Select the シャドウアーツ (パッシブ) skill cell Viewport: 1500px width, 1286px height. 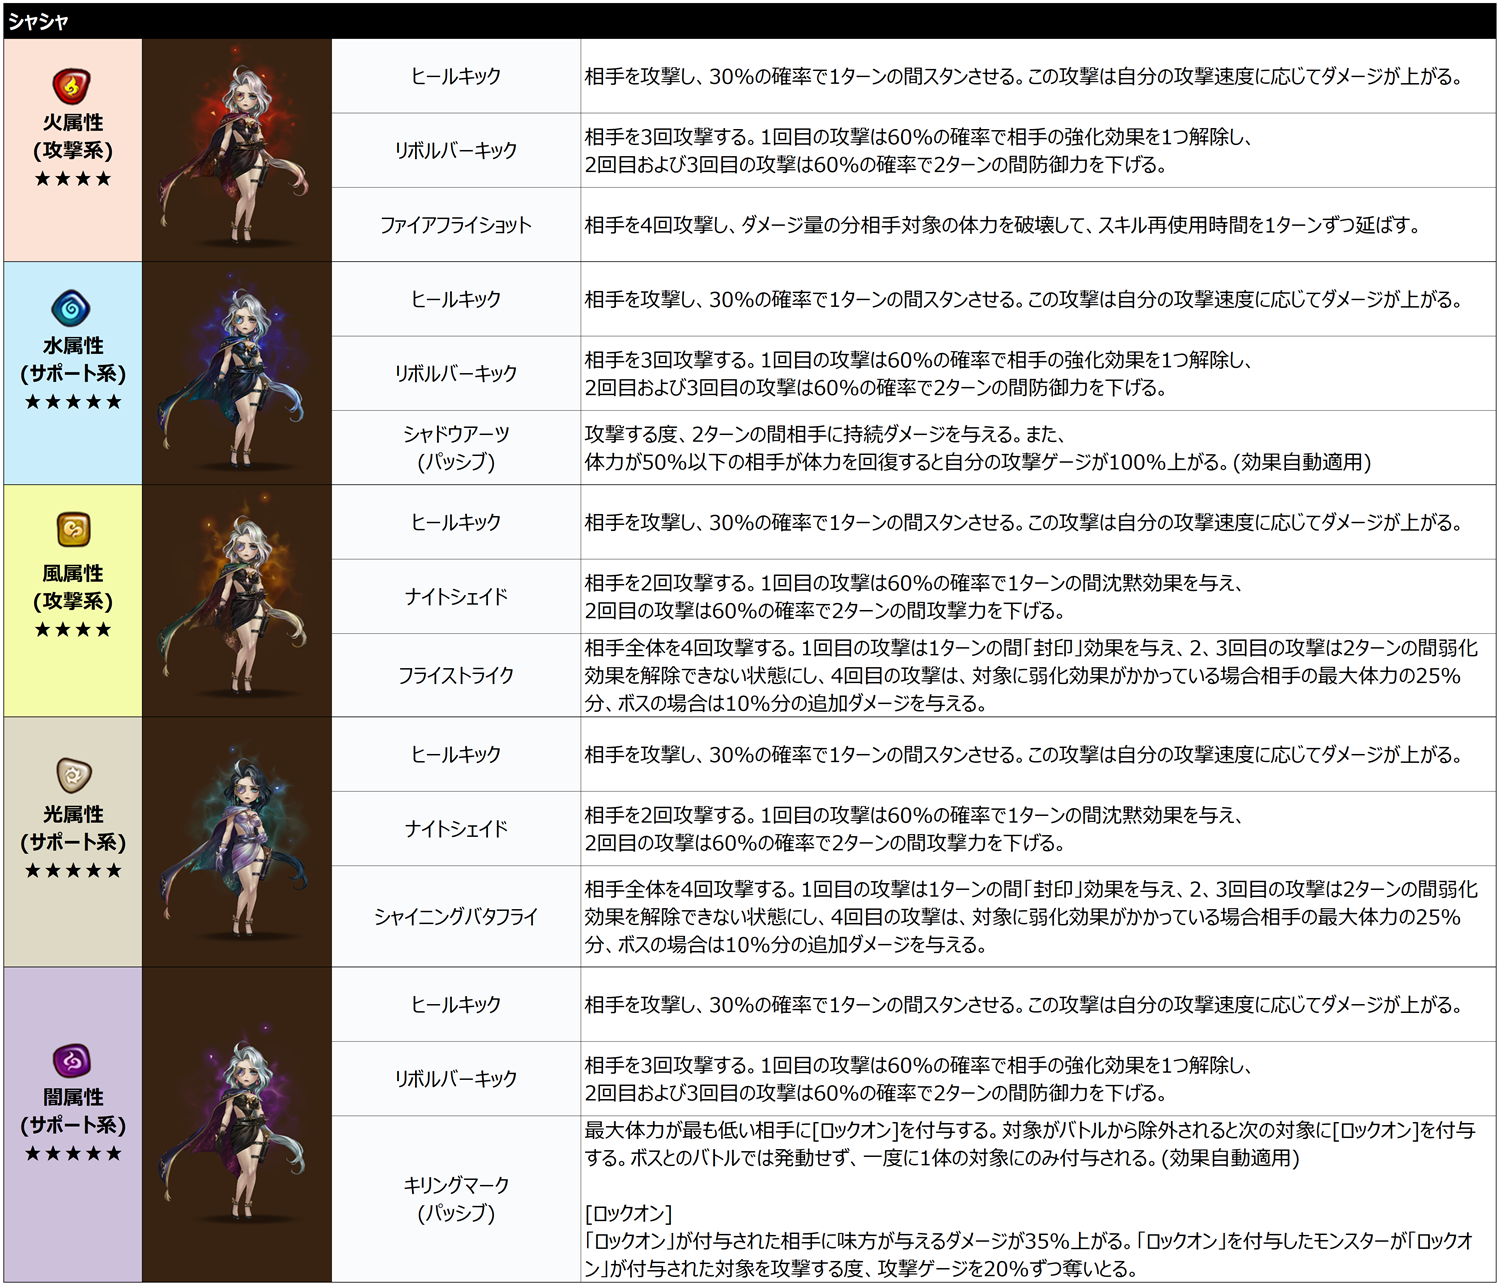[455, 448]
